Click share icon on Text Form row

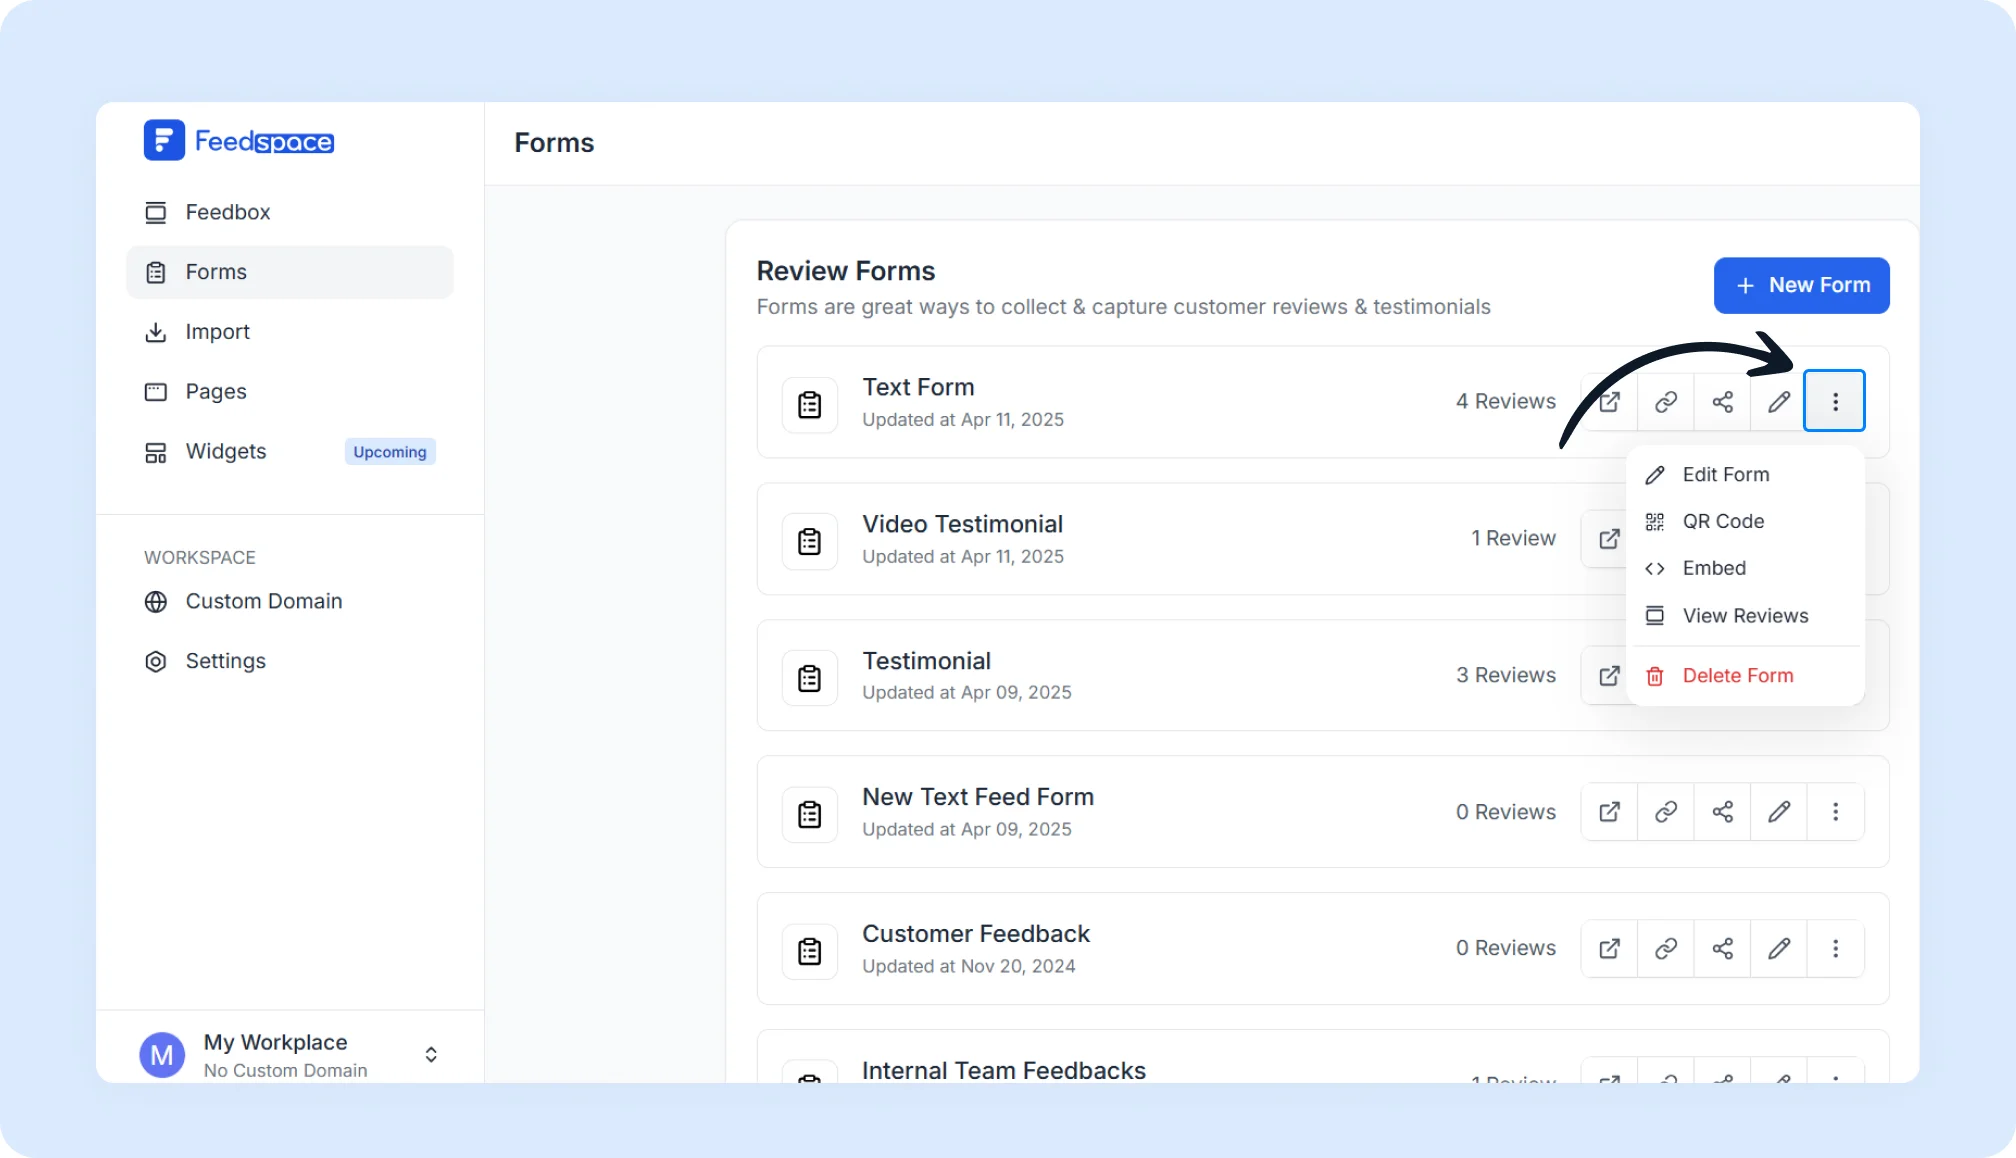pyautogui.click(x=1722, y=402)
